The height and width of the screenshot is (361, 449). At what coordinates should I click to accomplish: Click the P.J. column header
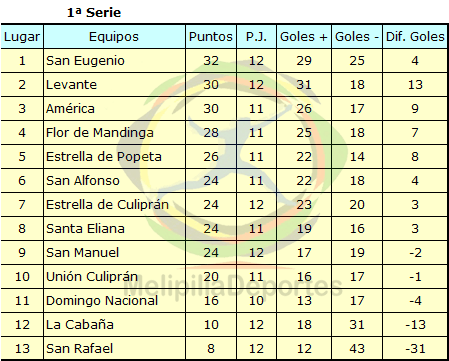click(x=256, y=37)
